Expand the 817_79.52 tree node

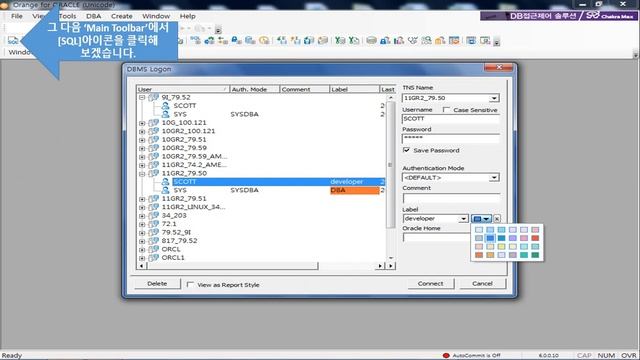142,241
